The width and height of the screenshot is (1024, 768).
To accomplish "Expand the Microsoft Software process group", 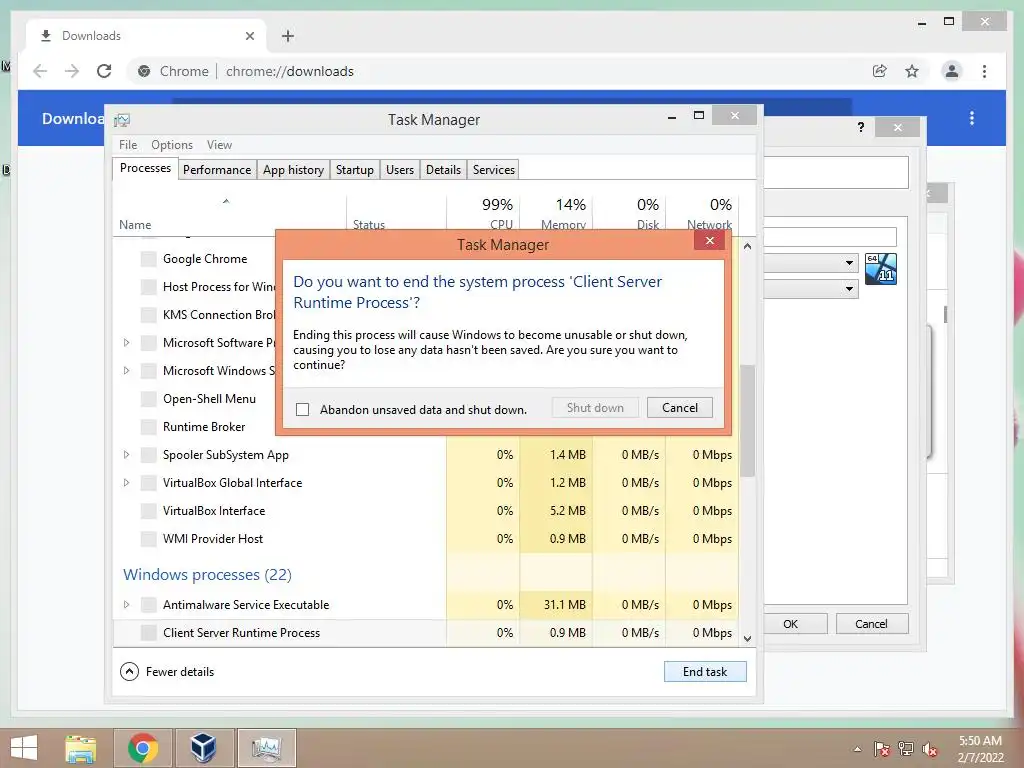I will (x=127, y=343).
